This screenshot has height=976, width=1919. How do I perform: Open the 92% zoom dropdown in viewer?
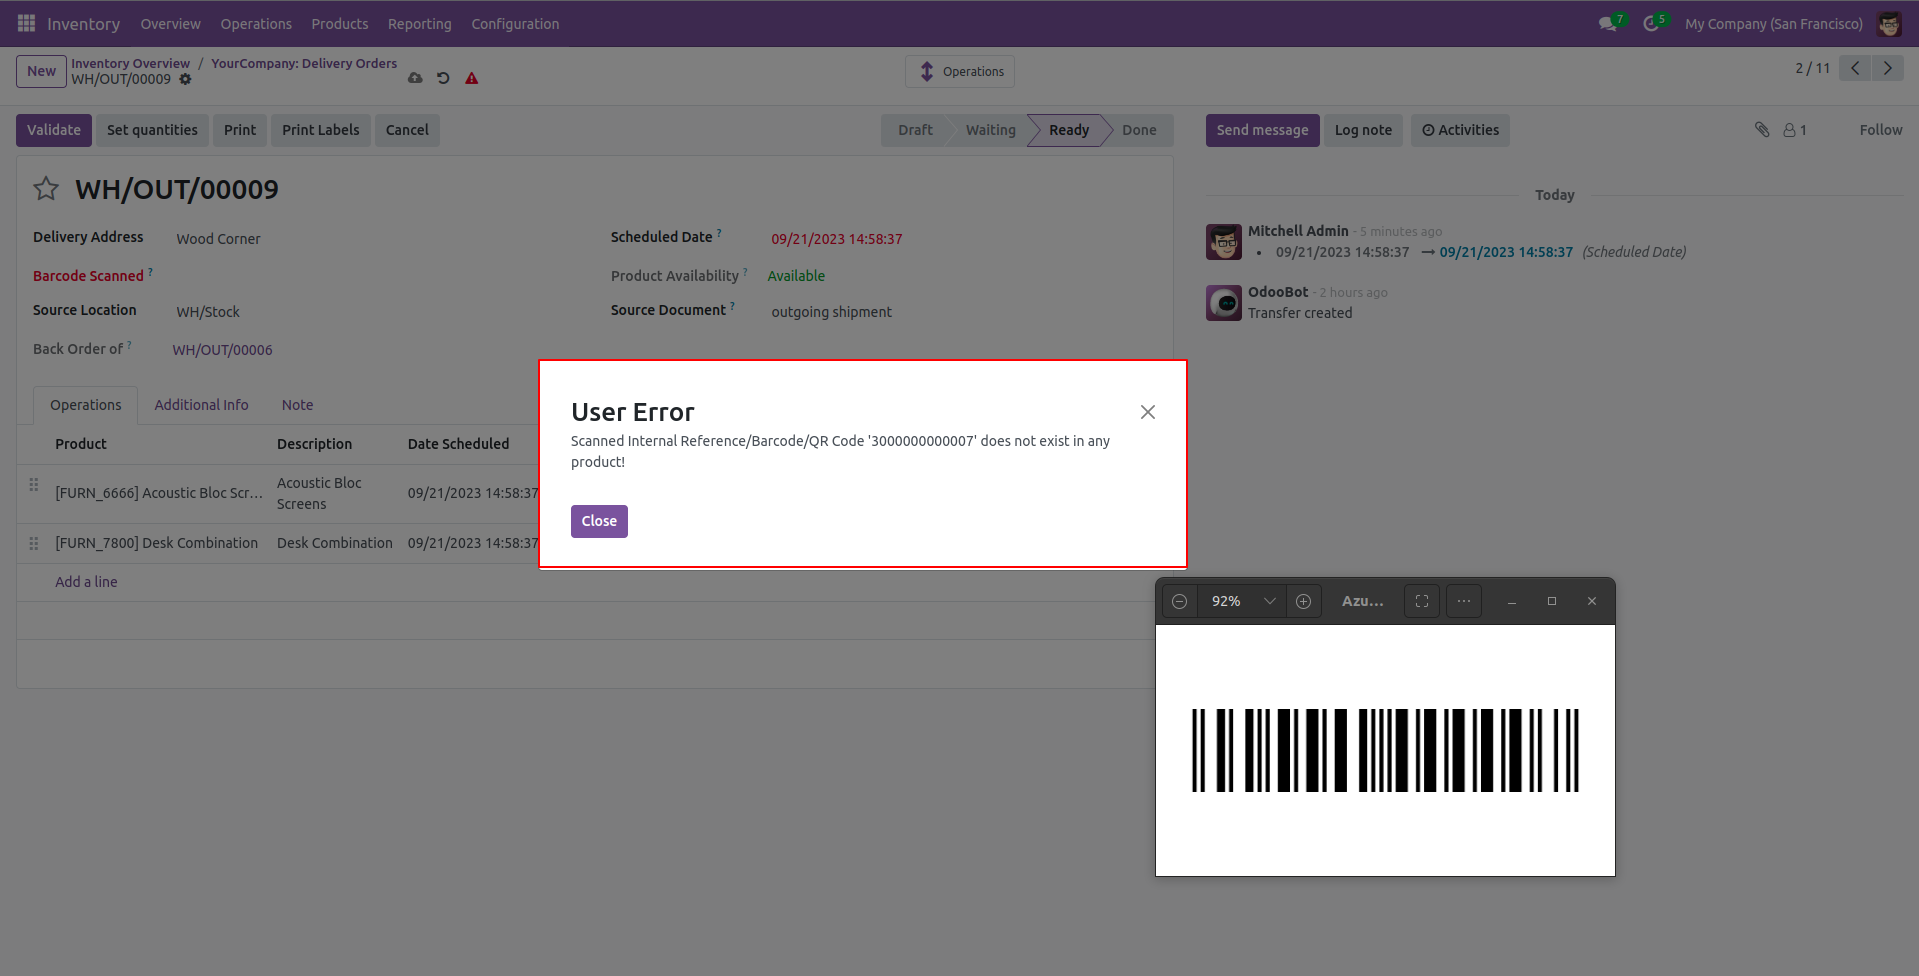1269,601
